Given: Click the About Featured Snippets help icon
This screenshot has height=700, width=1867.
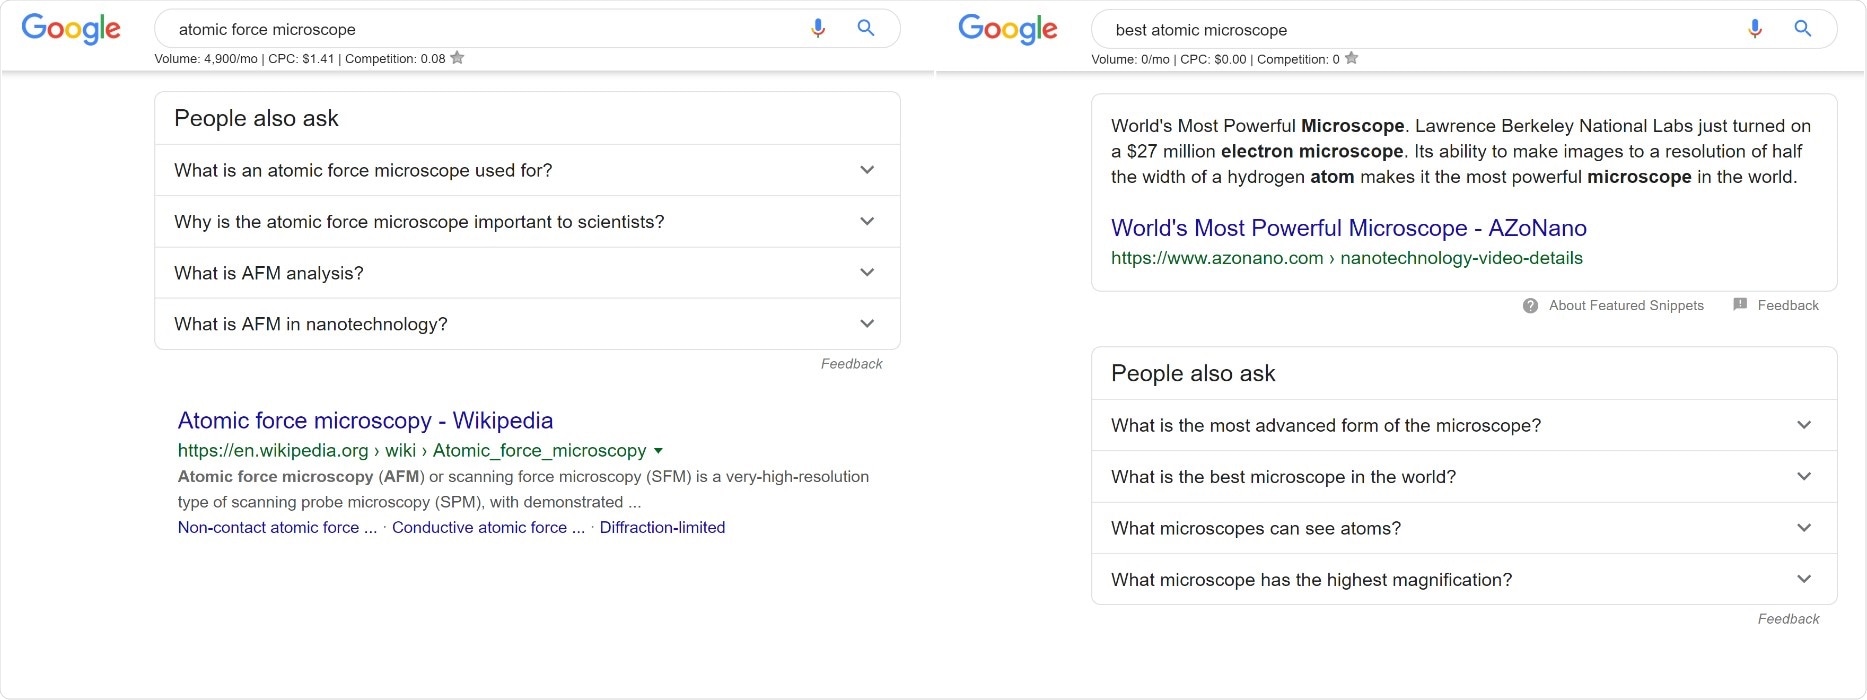Looking at the screenshot, I should coord(1530,306).
